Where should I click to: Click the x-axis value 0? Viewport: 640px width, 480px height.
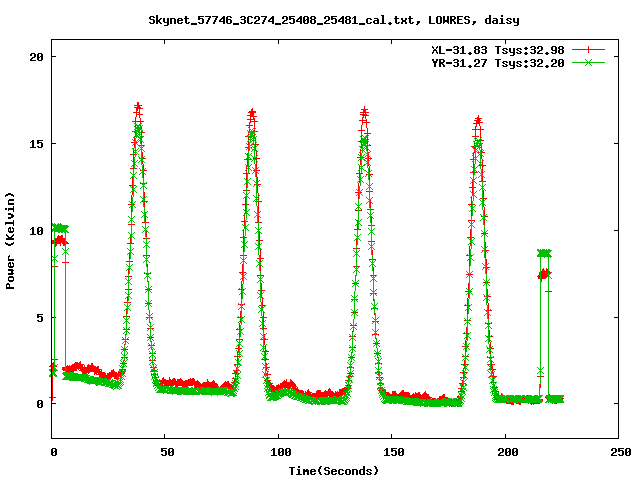click(x=54, y=452)
